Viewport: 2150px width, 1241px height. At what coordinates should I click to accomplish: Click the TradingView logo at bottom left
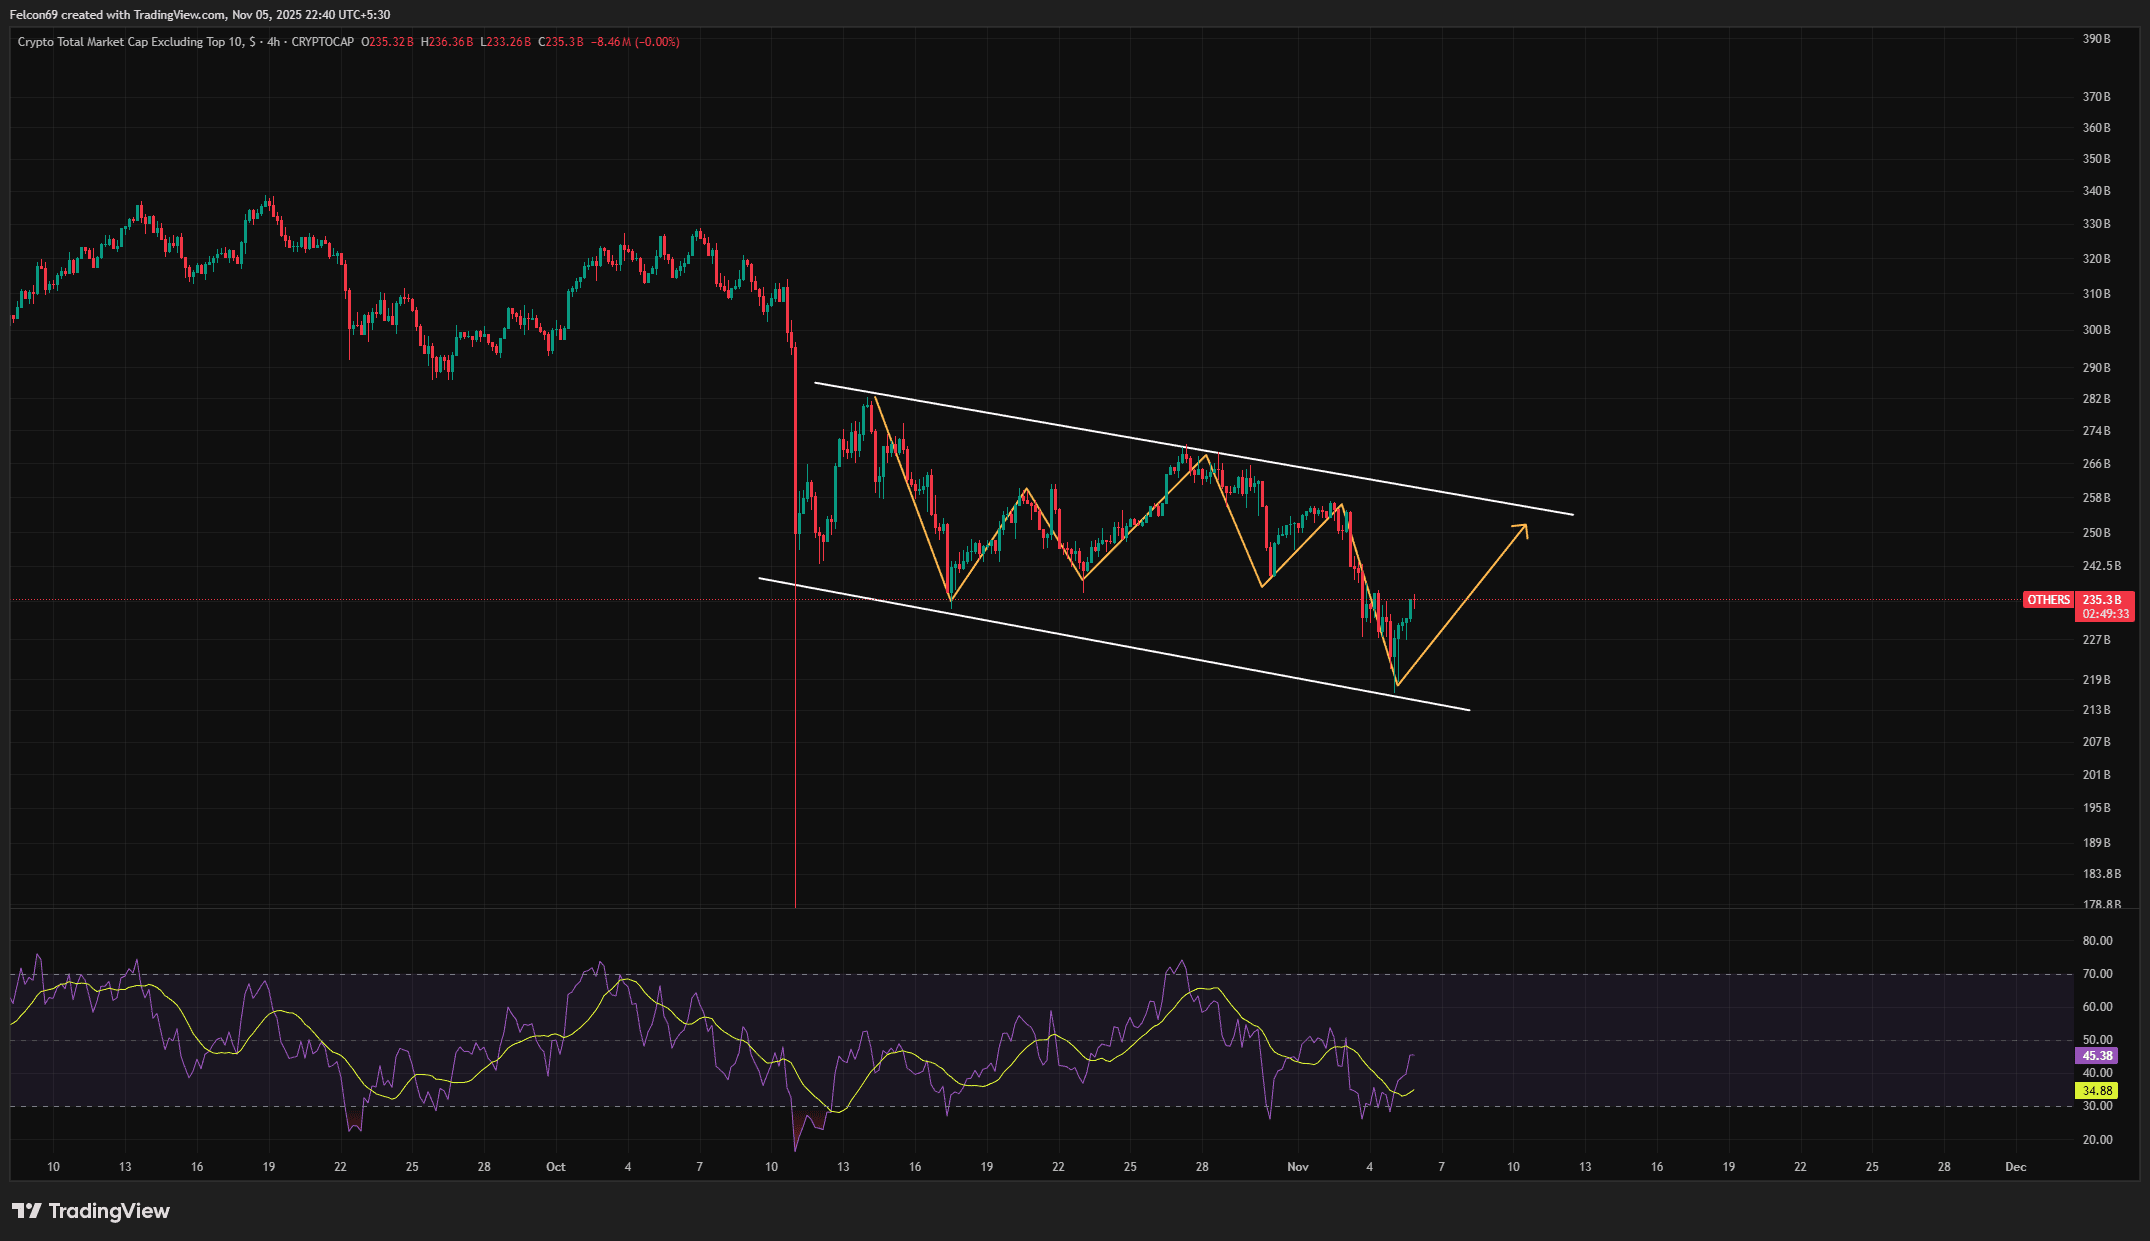(x=91, y=1211)
